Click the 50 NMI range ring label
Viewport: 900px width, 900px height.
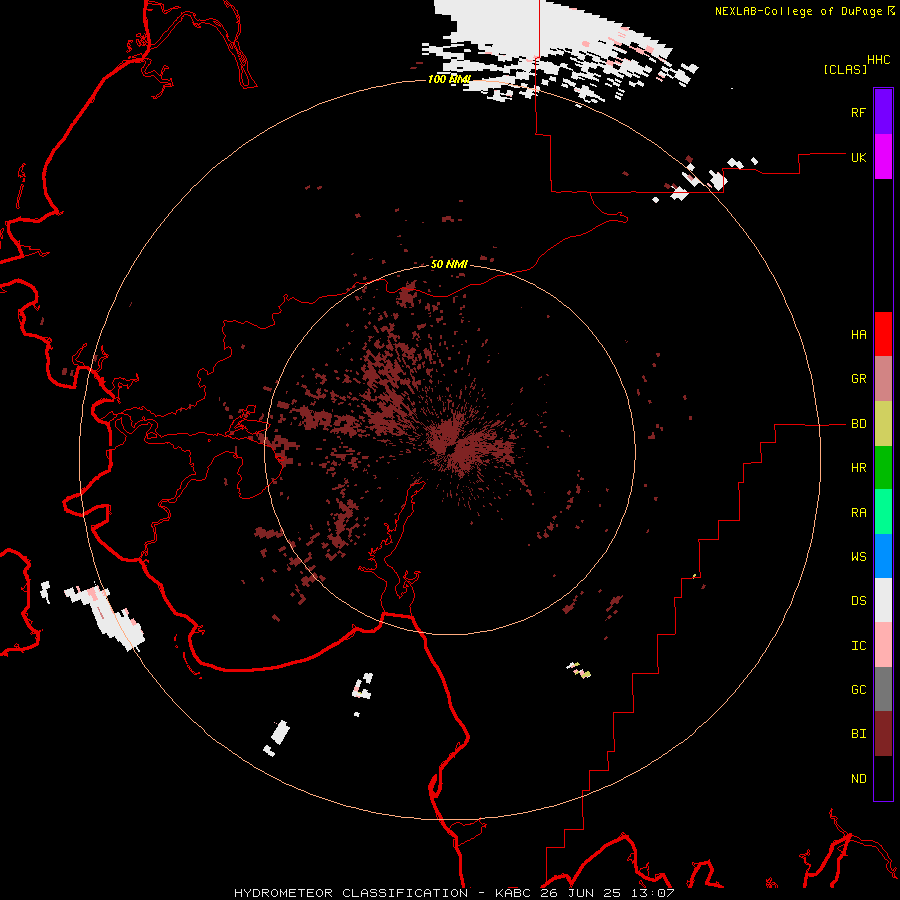449,264
